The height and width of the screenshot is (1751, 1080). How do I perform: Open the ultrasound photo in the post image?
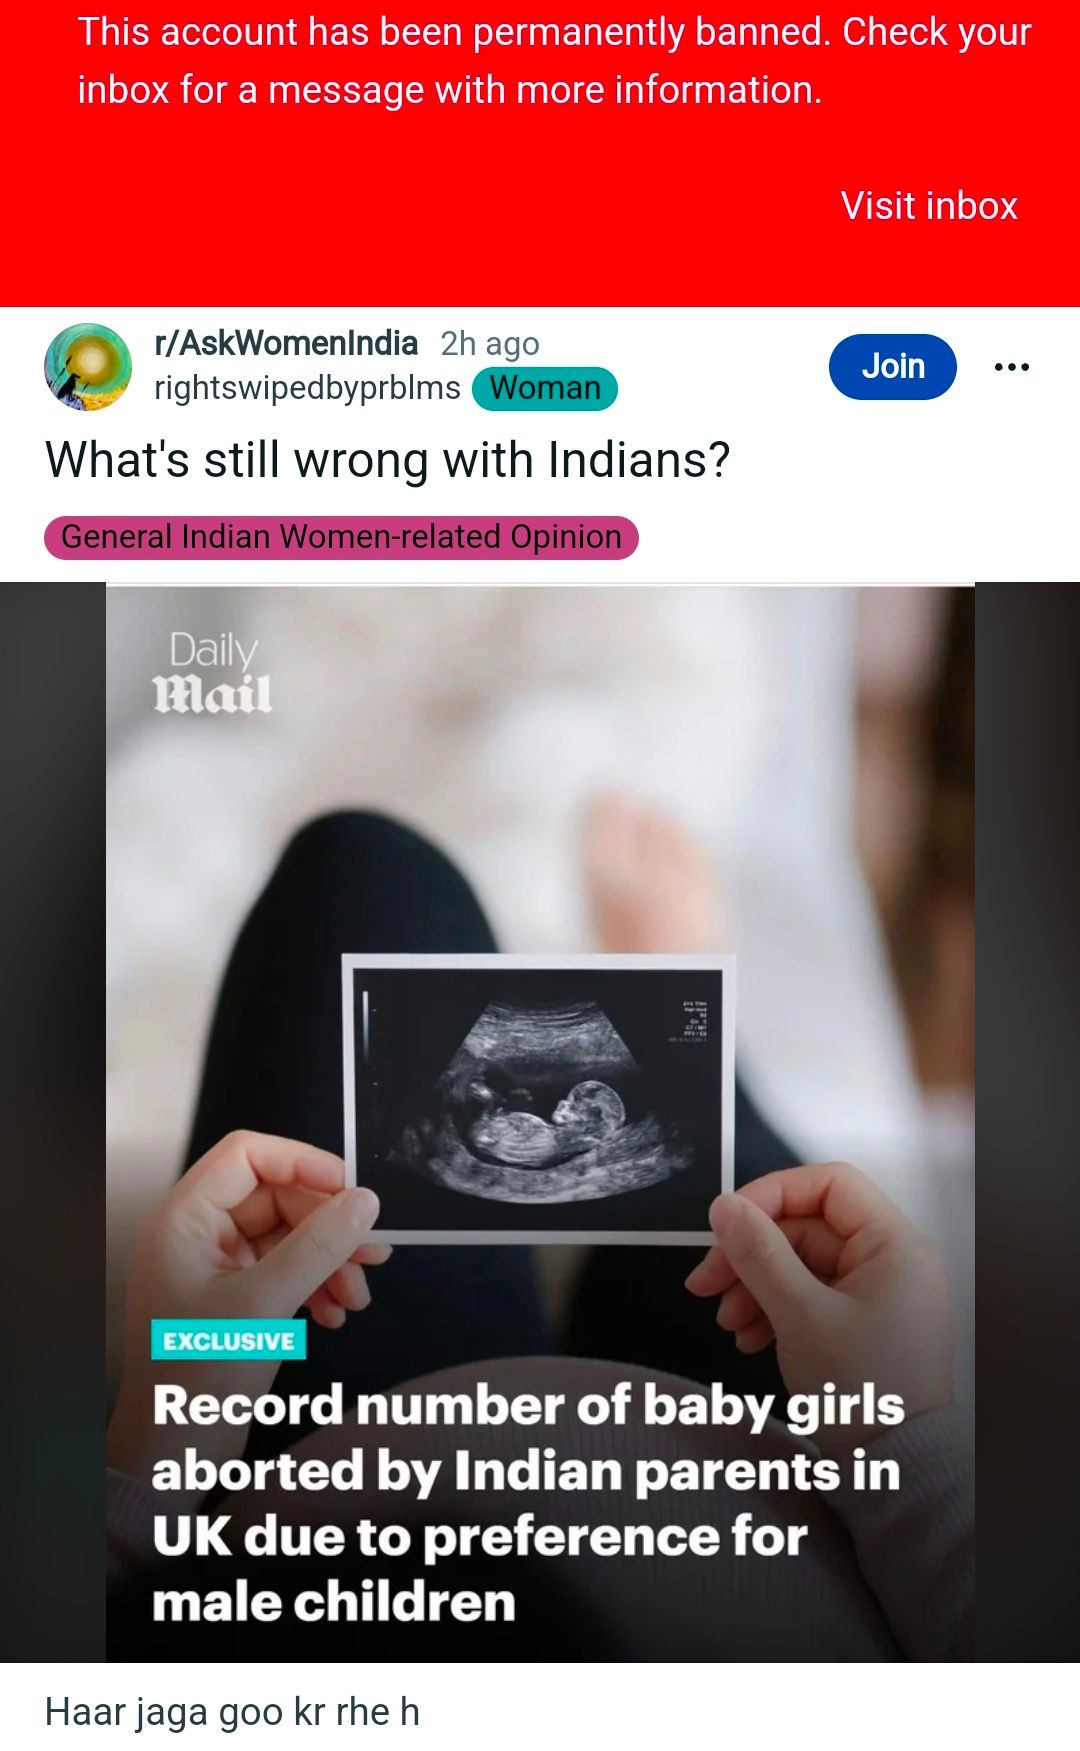(x=539, y=1098)
